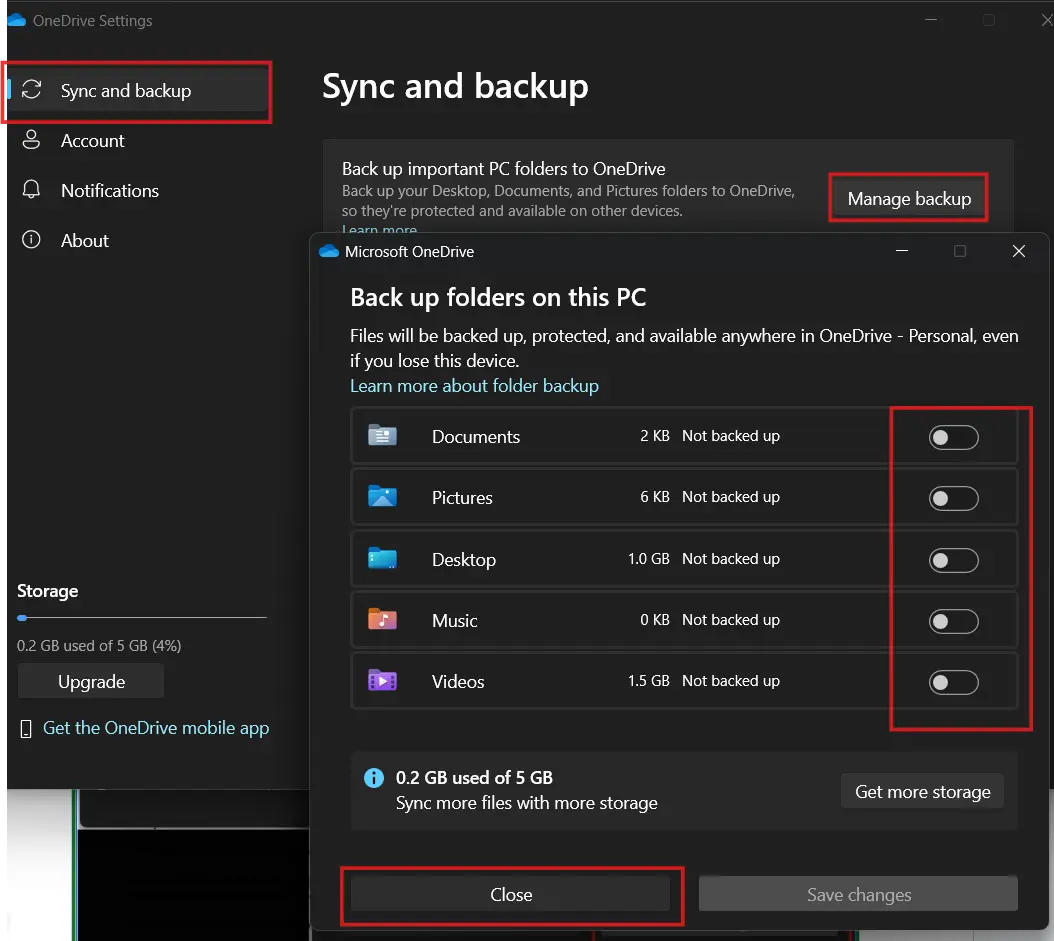Turn on Pictures folder backup toggle
The width and height of the screenshot is (1054, 941).
(x=953, y=498)
